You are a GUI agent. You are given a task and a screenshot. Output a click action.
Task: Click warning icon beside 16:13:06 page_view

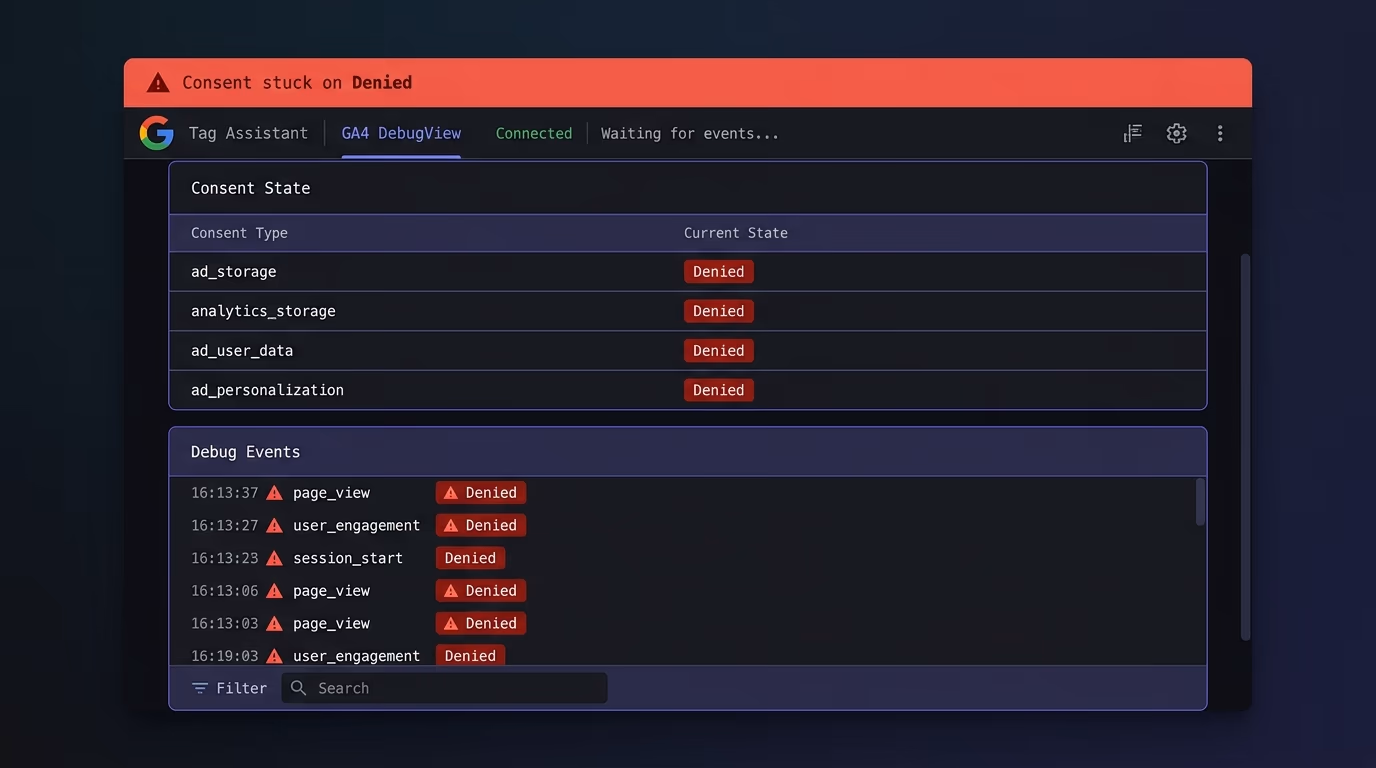coord(274,591)
